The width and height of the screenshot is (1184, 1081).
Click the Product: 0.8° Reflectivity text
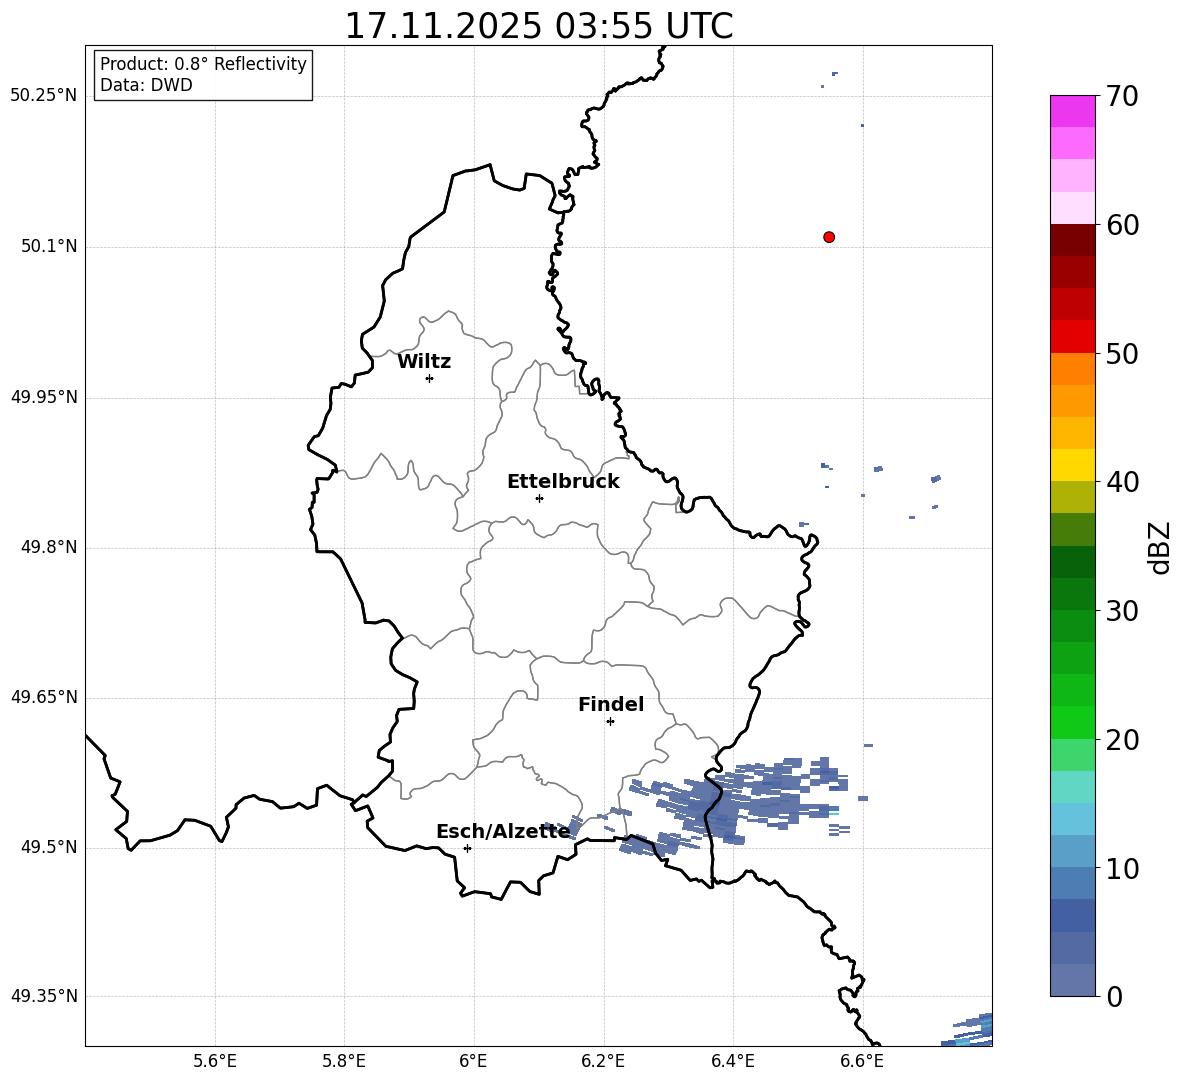tap(203, 64)
